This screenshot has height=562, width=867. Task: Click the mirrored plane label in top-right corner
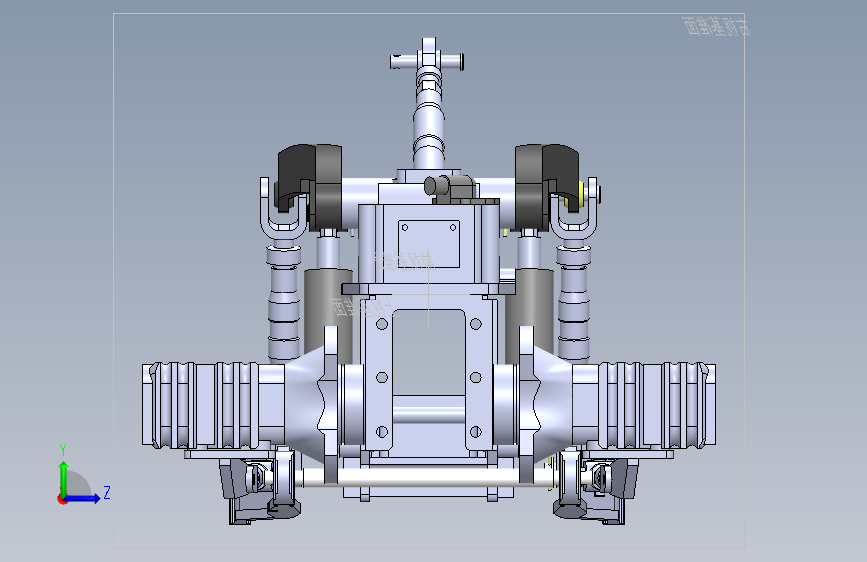click(x=717, y=26)
